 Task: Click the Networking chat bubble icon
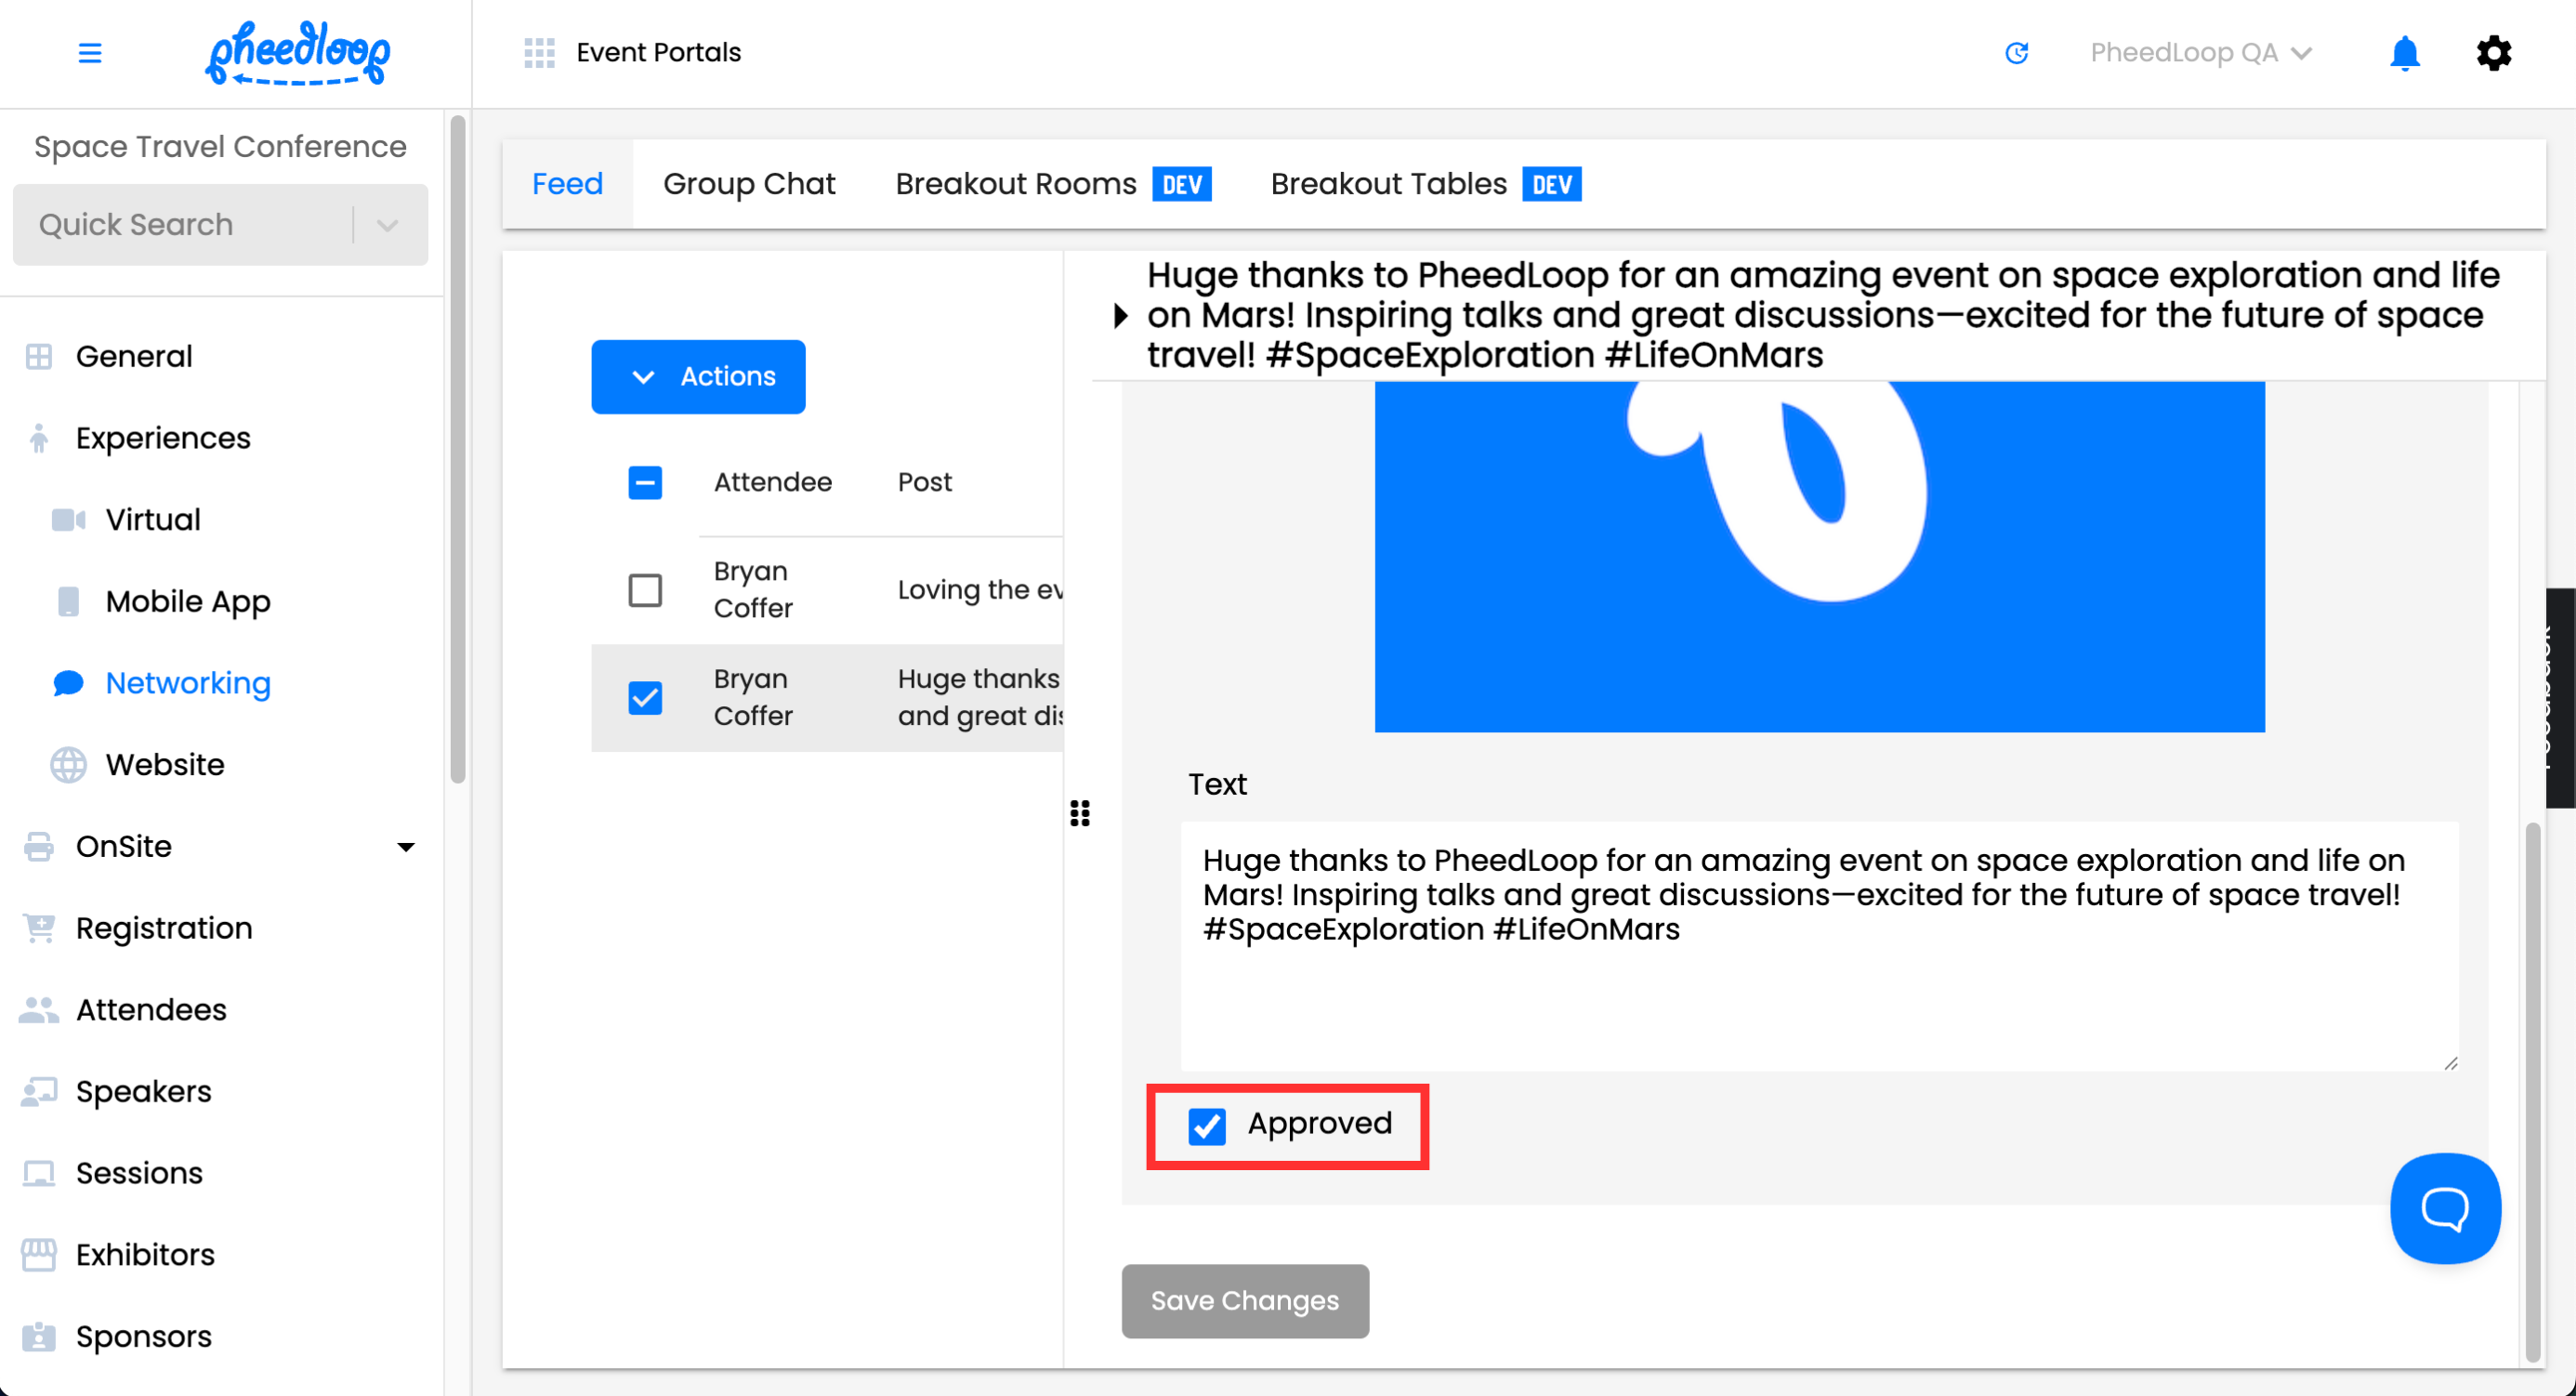pos(68,684)
